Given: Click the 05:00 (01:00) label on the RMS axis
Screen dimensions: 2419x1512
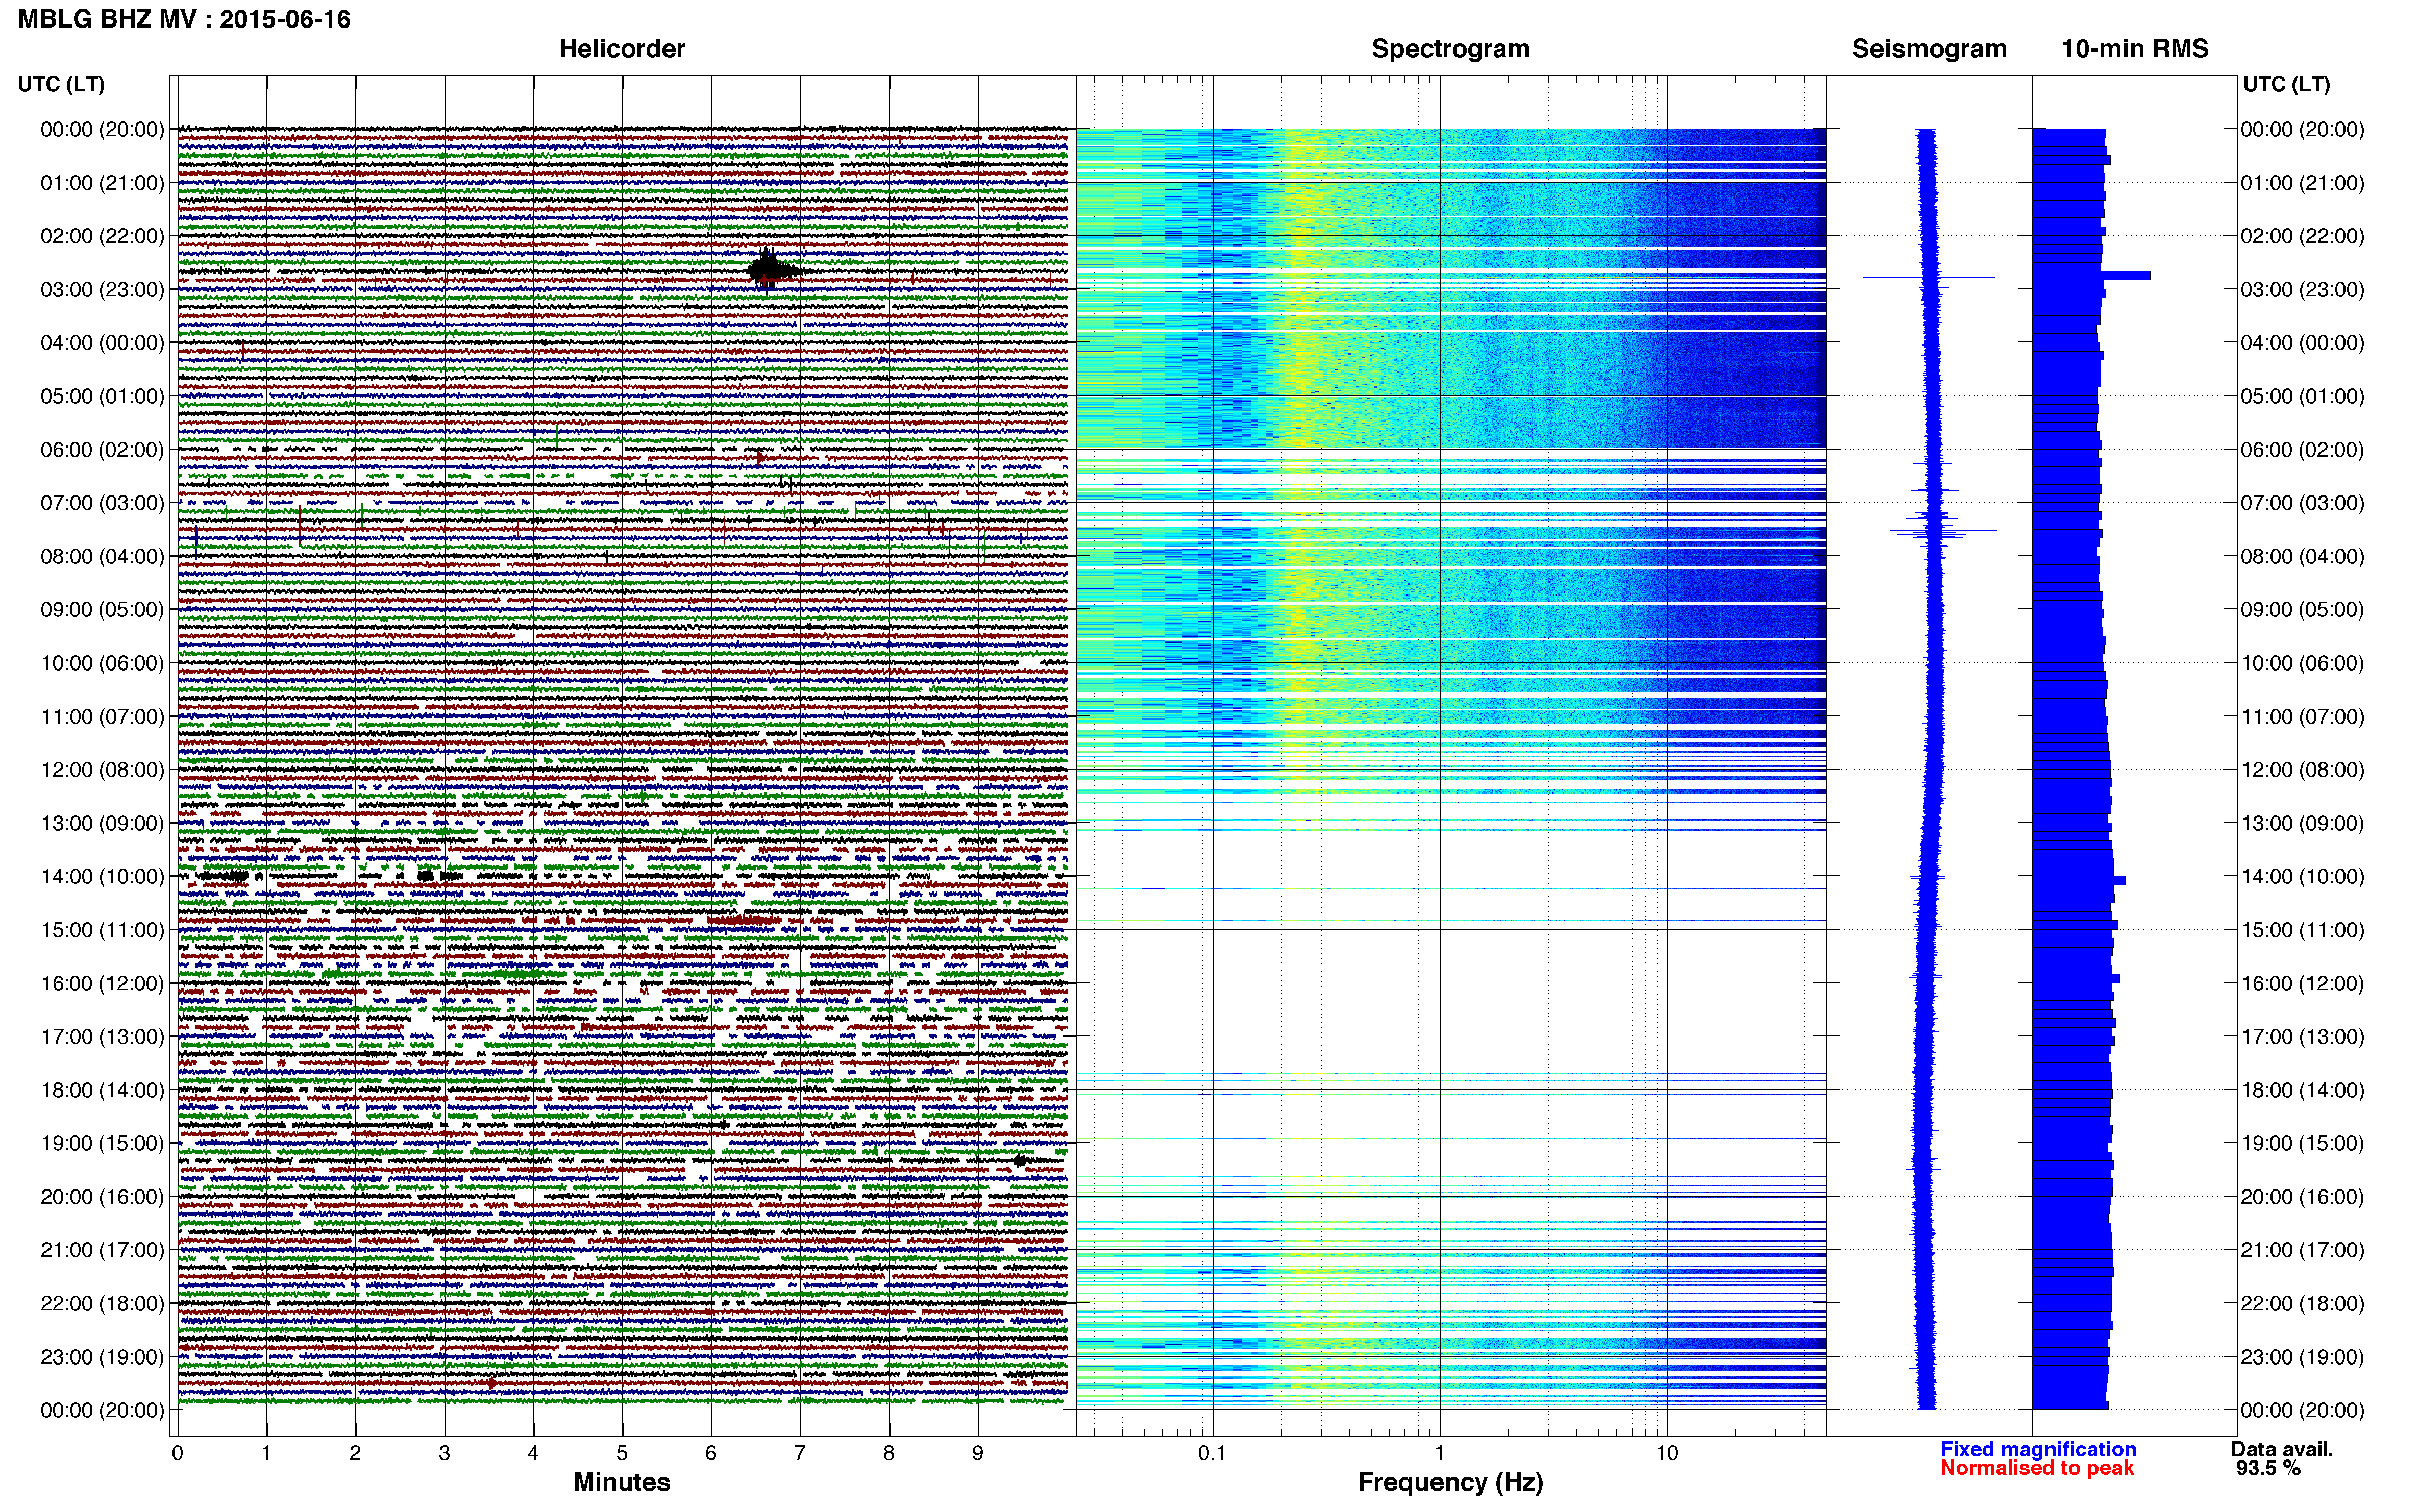Looking at the screenshot, I should click(x=2303, y=396).
